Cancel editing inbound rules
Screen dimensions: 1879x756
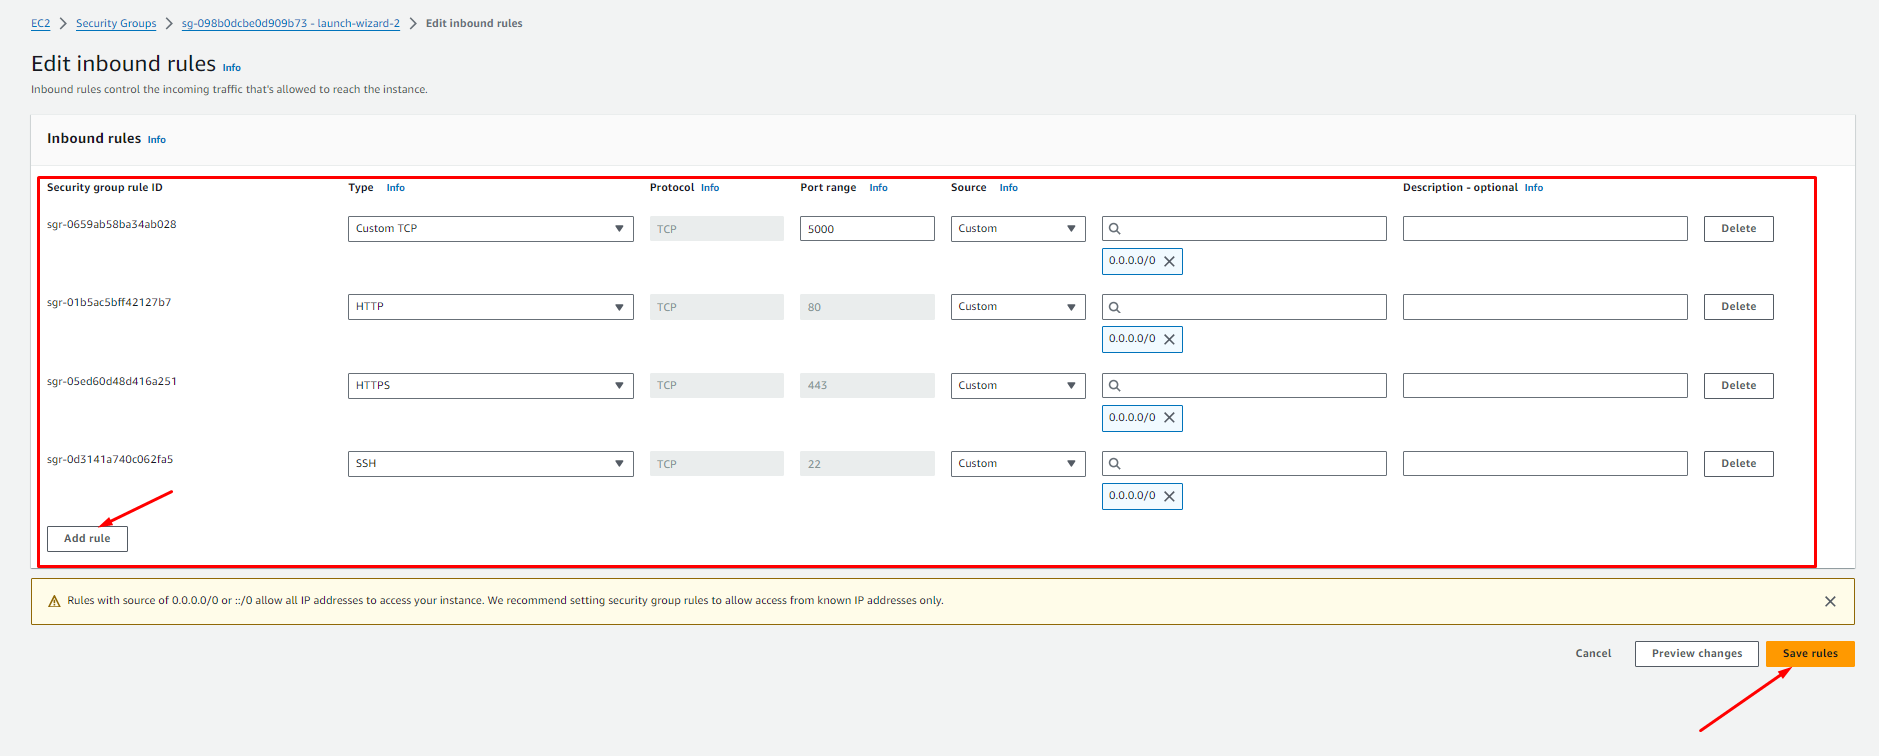(x=1593, y=654)
